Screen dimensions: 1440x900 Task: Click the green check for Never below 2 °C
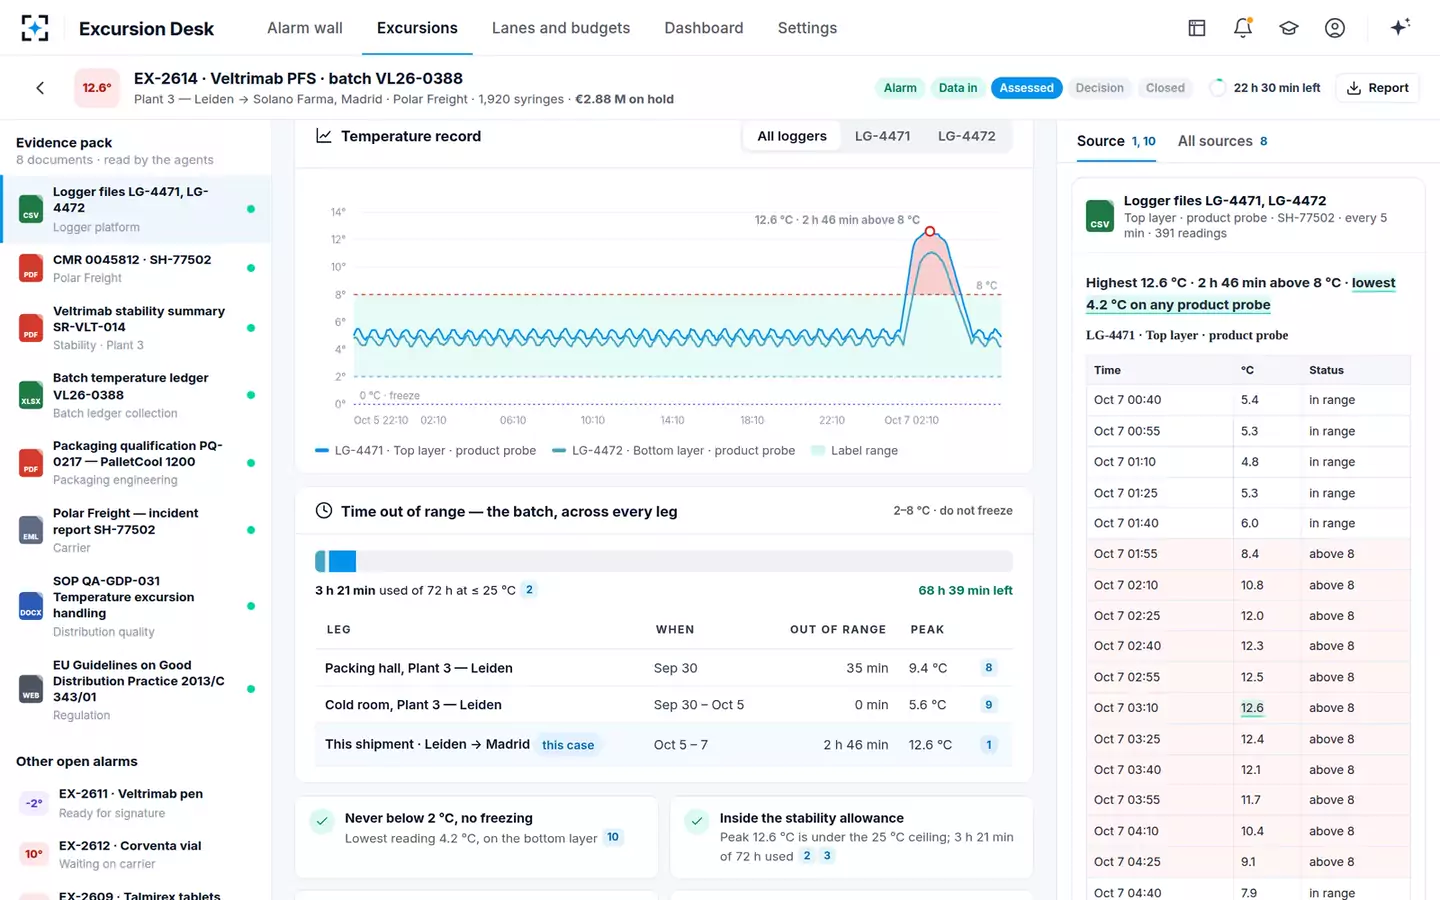322,821
